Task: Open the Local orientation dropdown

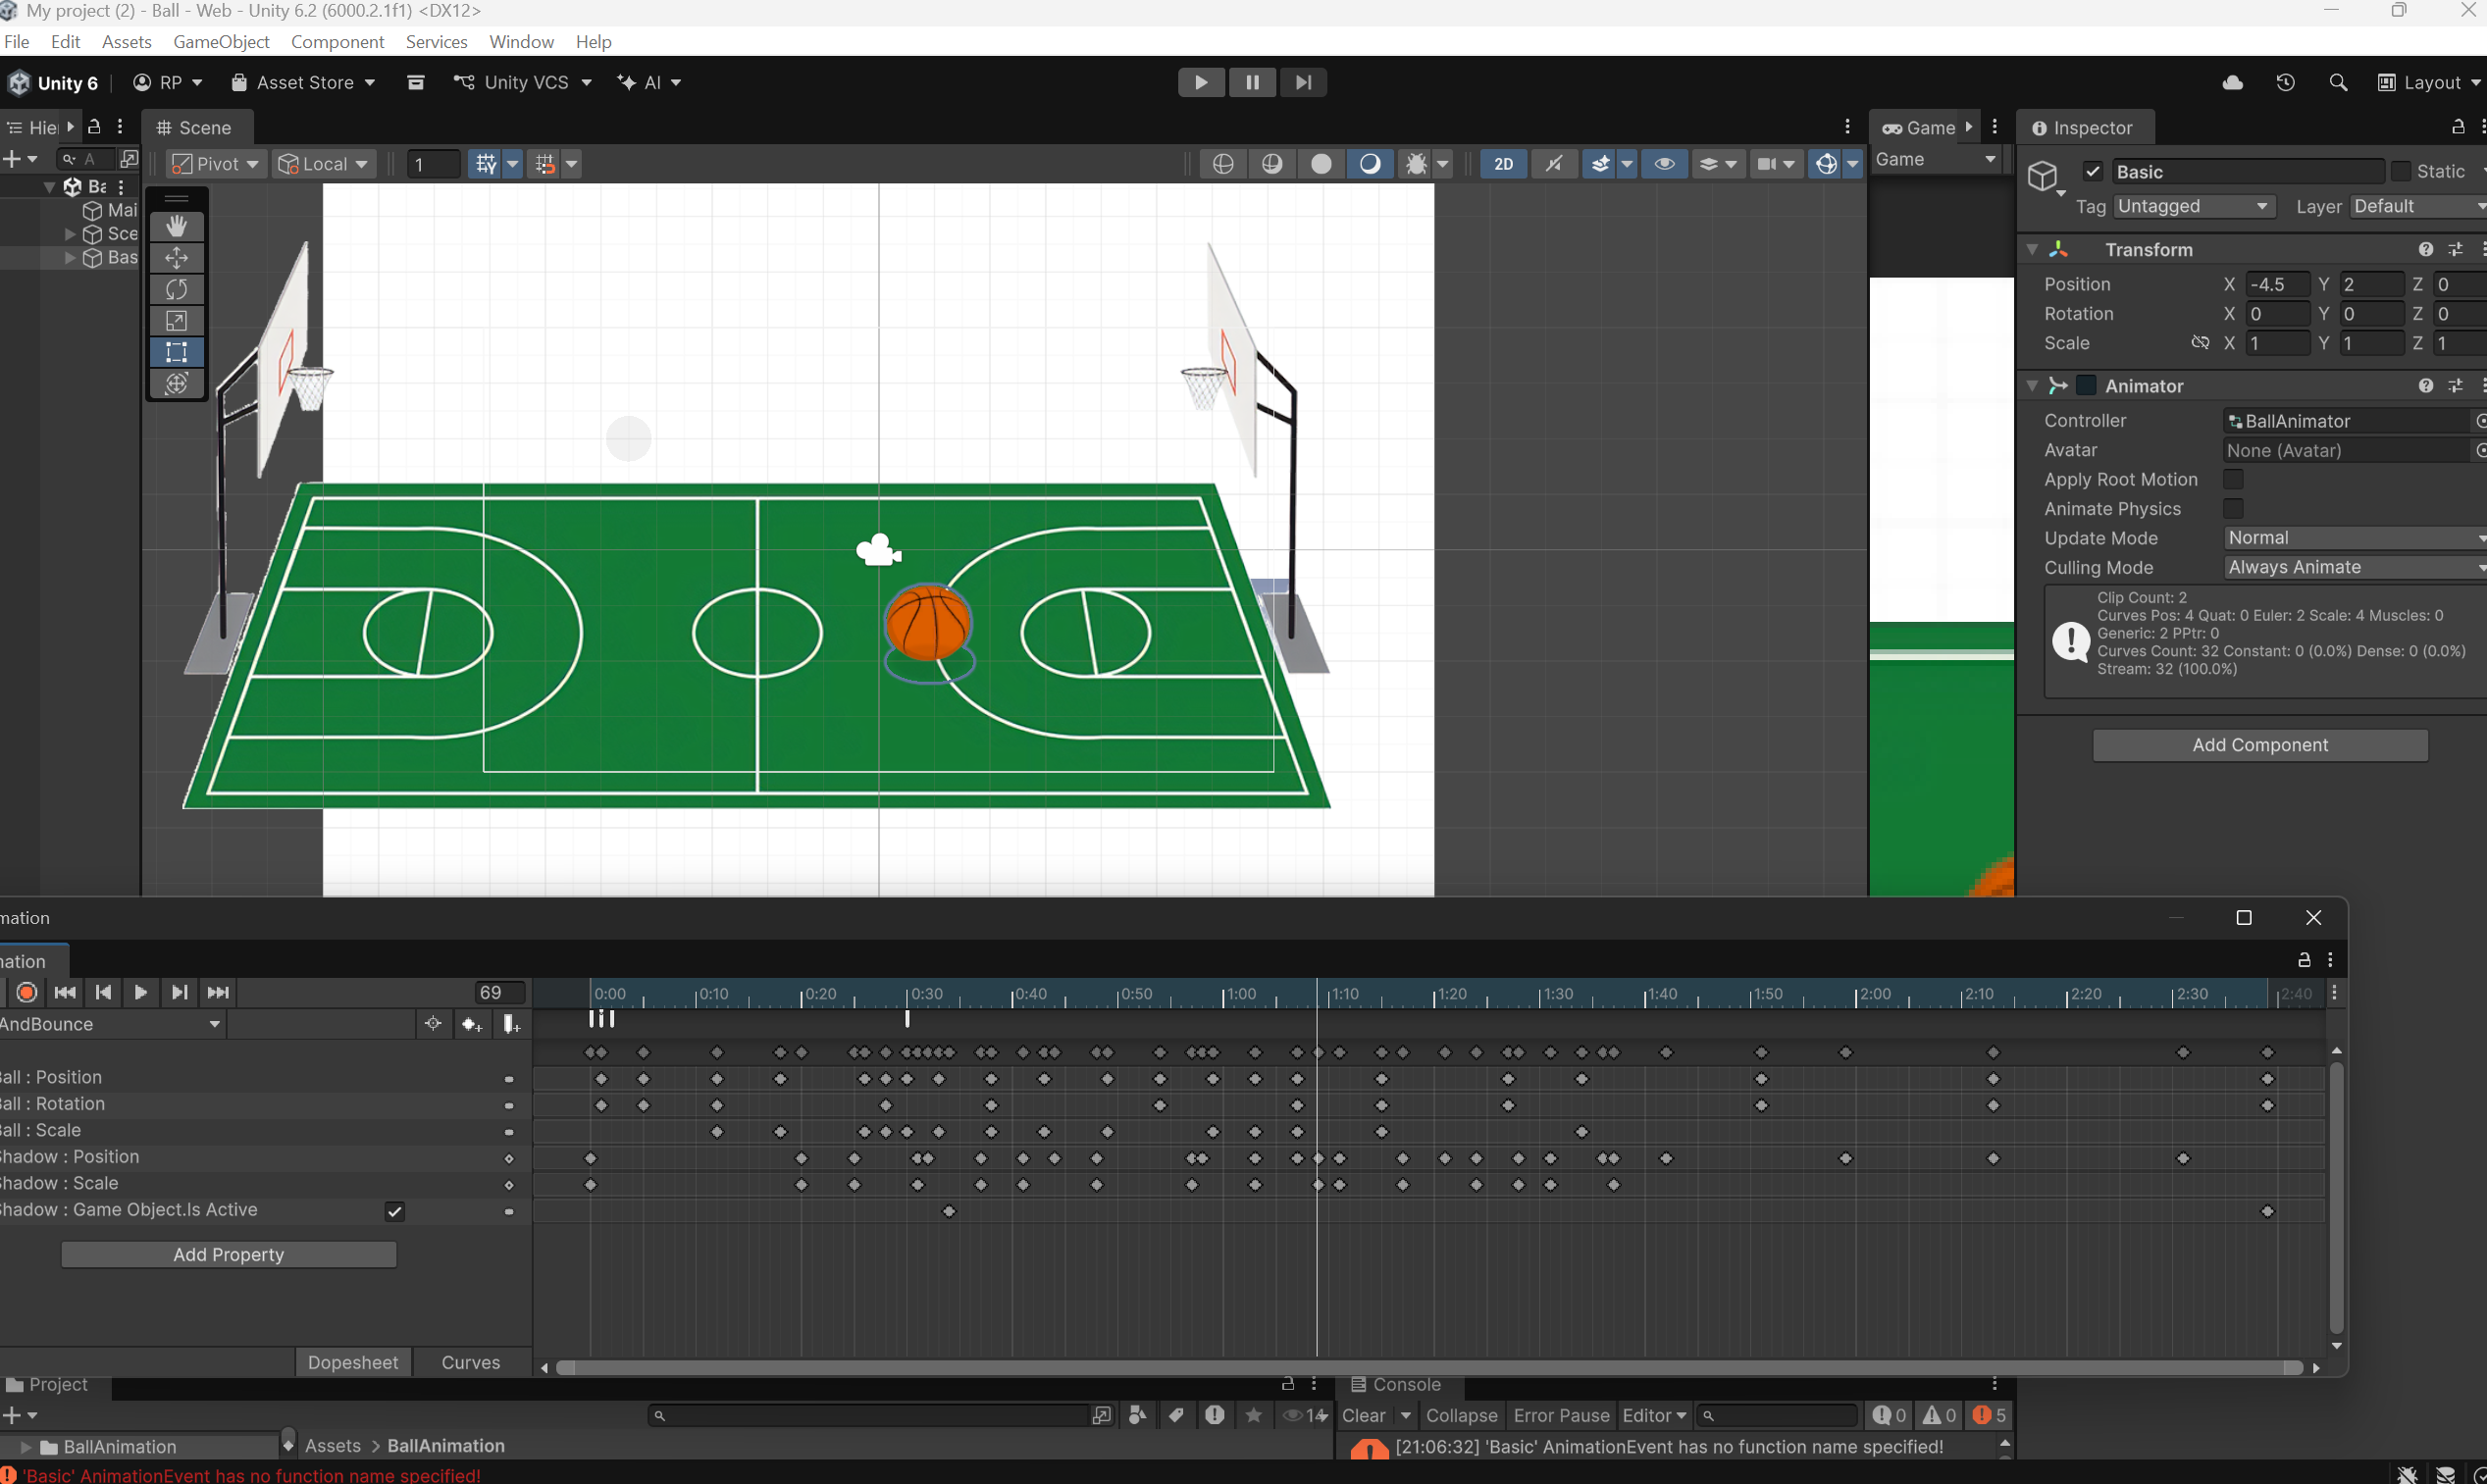Action: pos(323,164)
